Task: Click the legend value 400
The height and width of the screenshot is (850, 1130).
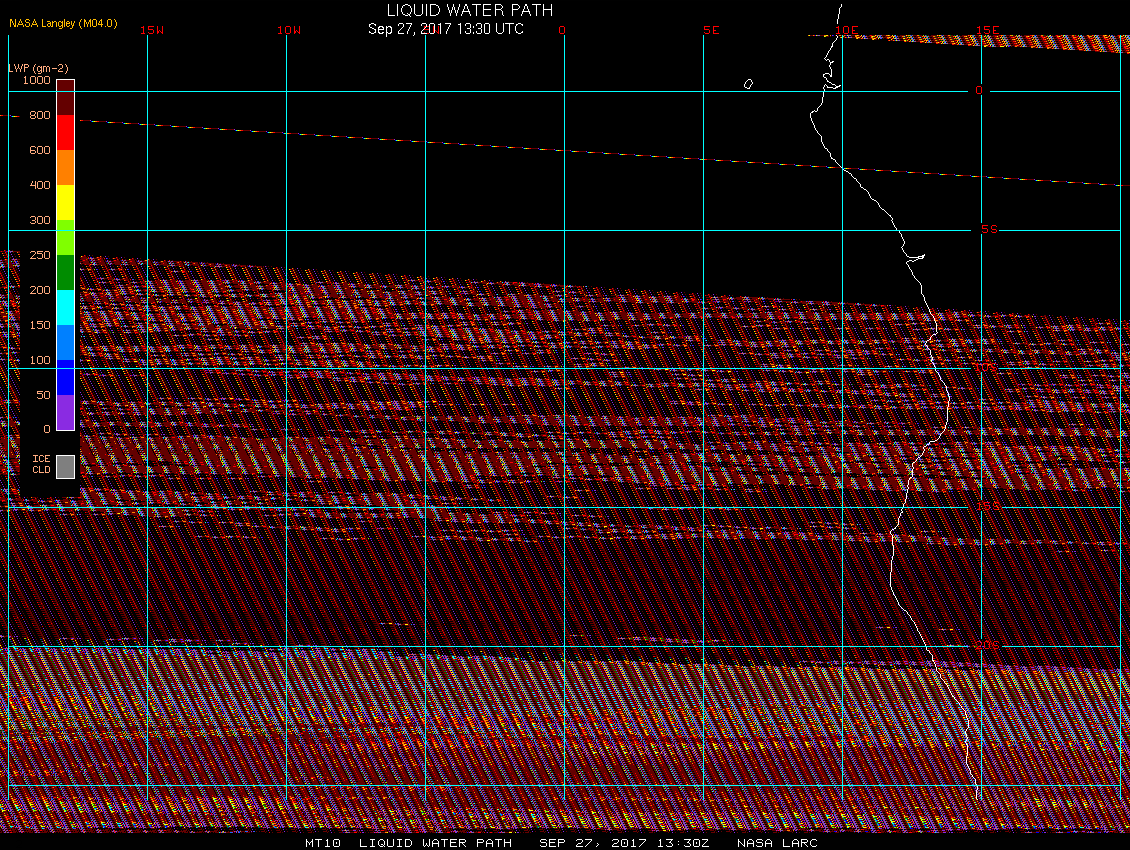Action: click(40, 185)
